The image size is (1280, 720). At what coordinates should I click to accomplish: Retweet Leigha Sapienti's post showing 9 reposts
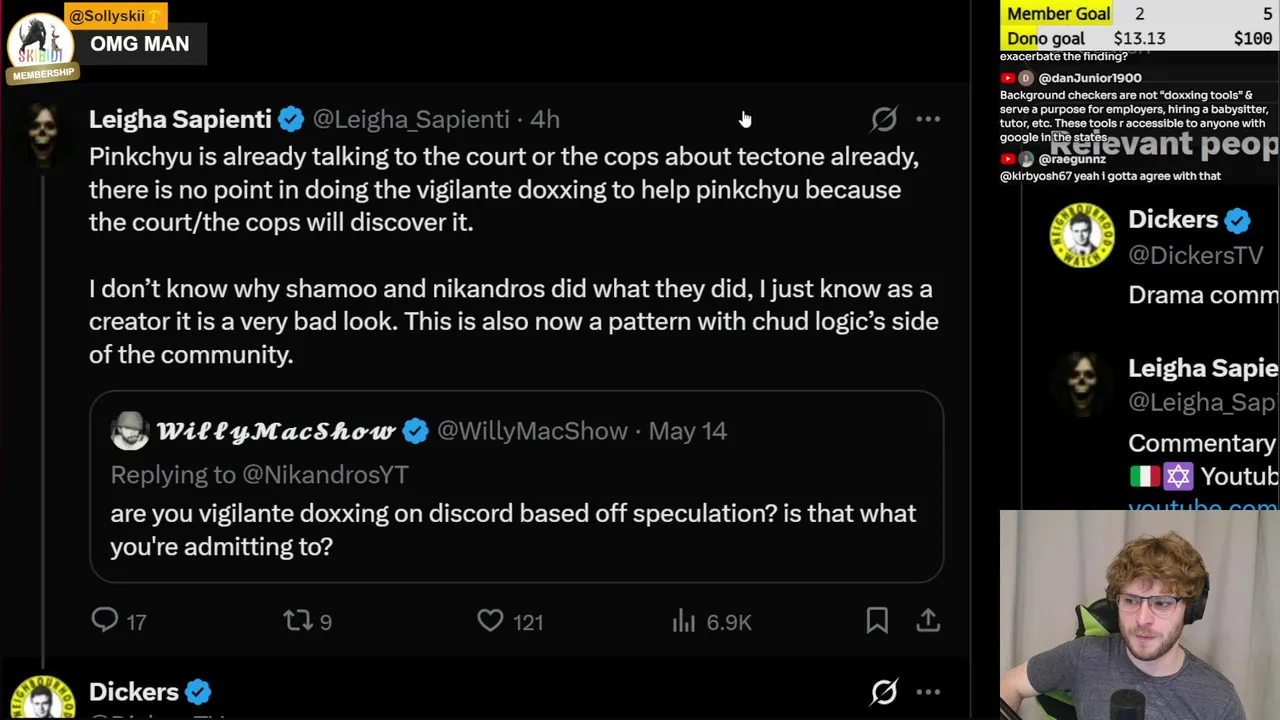tap(298, 621)
